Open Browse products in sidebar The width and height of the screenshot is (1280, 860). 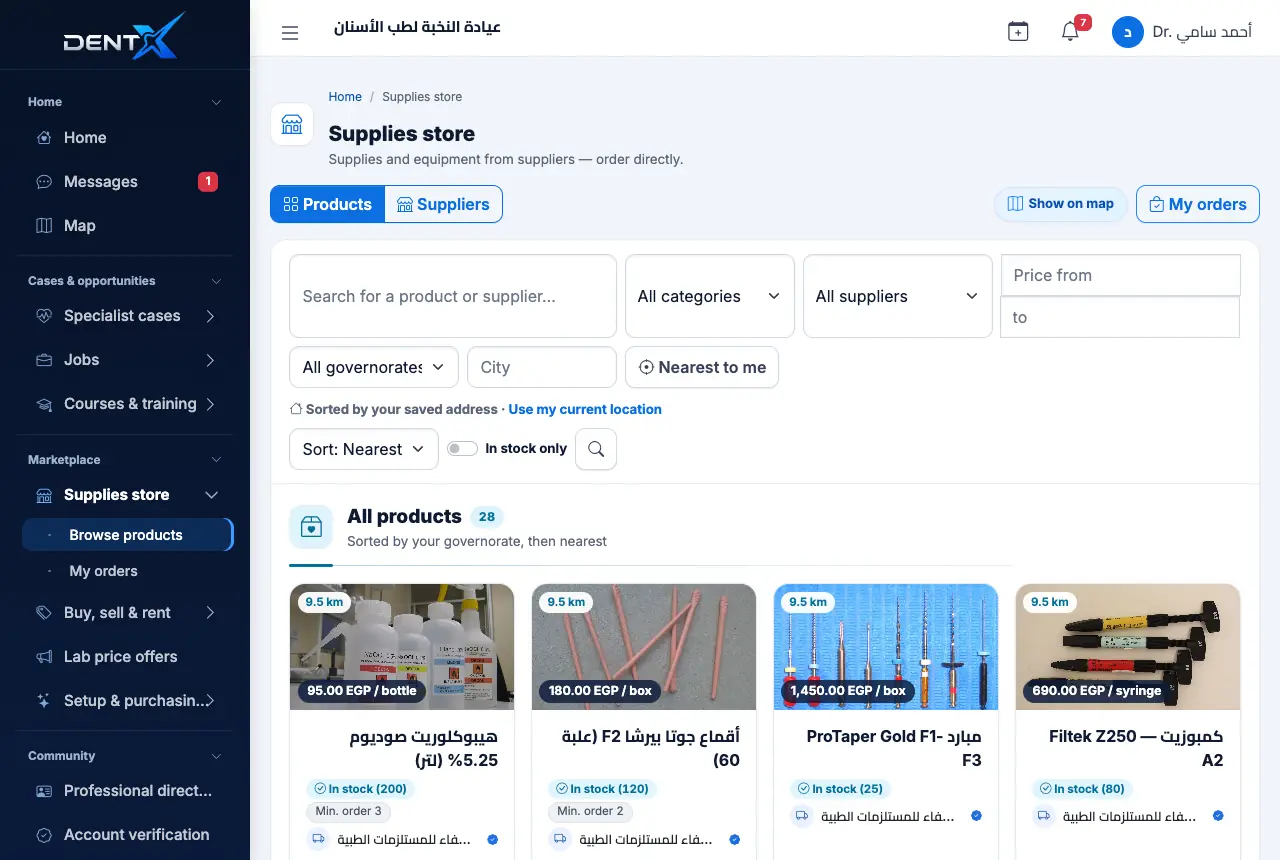pos(127,535)
